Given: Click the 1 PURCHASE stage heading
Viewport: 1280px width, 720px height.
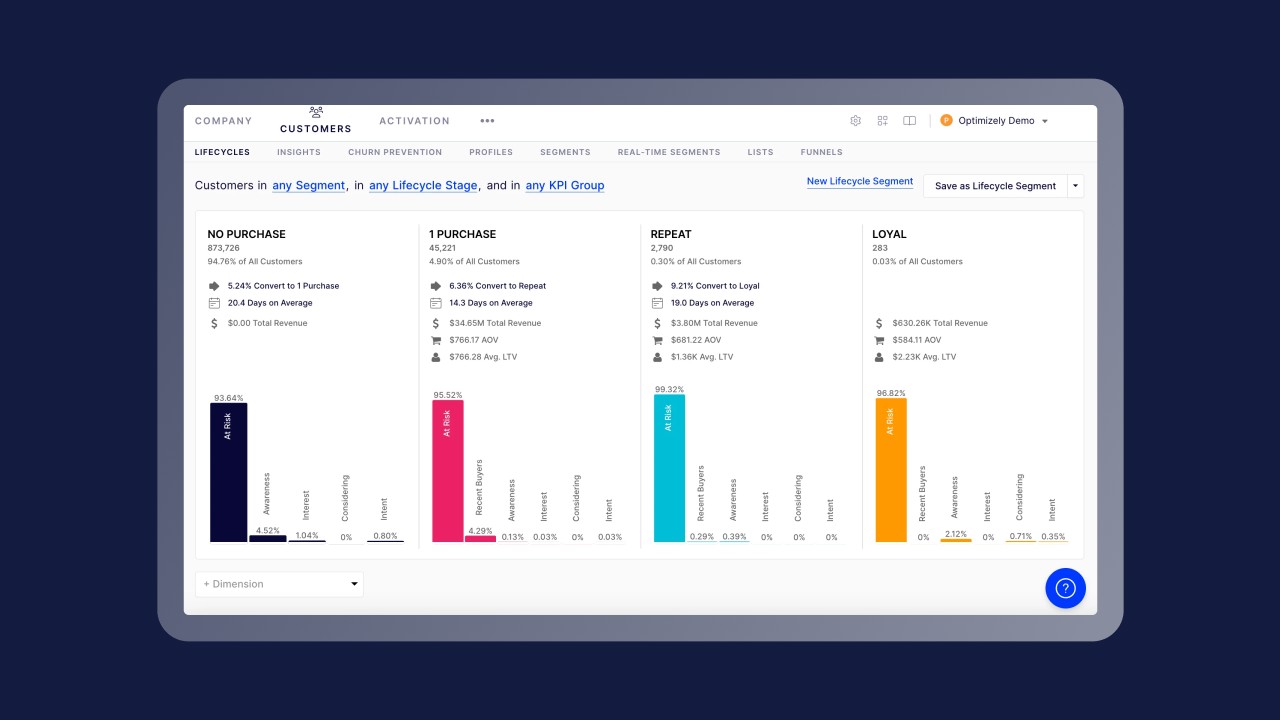Looking at the screenshot, I should point(462,234).
